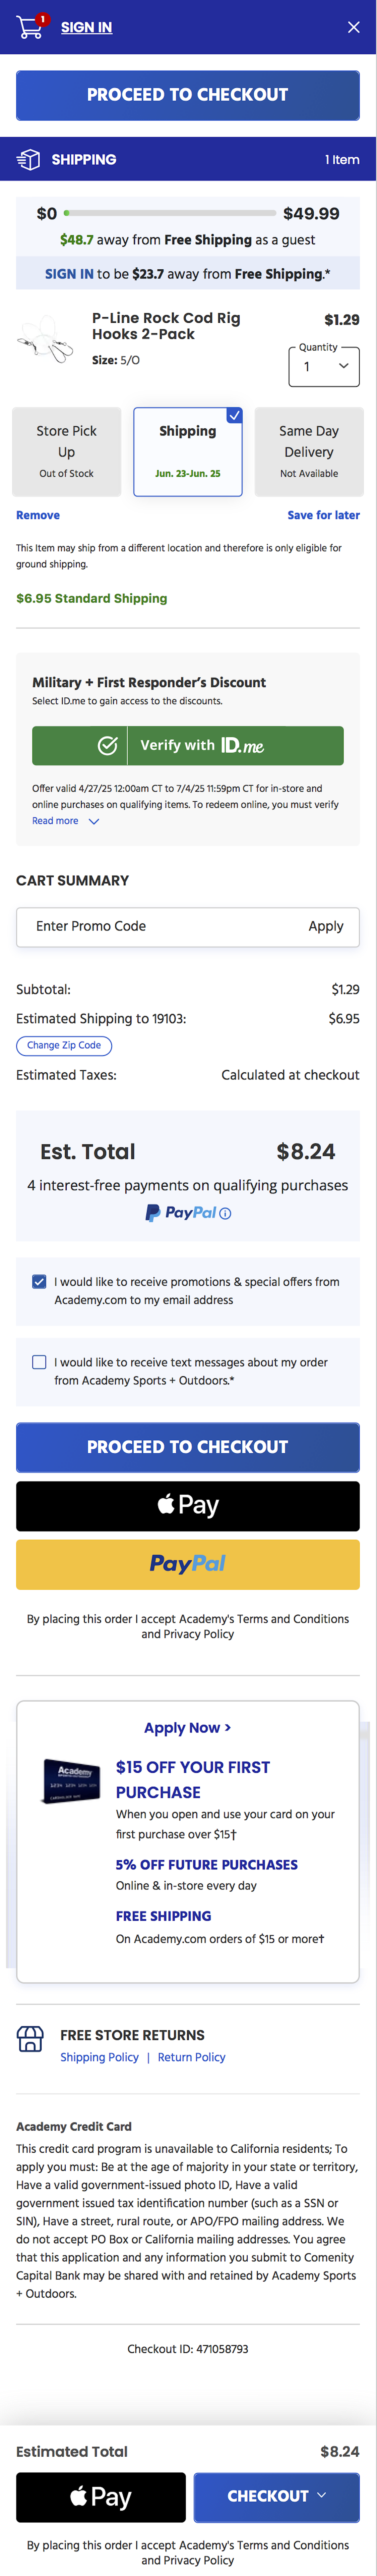Viewport: 377px width, 2576px height.
Task: Pay with the black Apple Pay button
Action: 188,1505
